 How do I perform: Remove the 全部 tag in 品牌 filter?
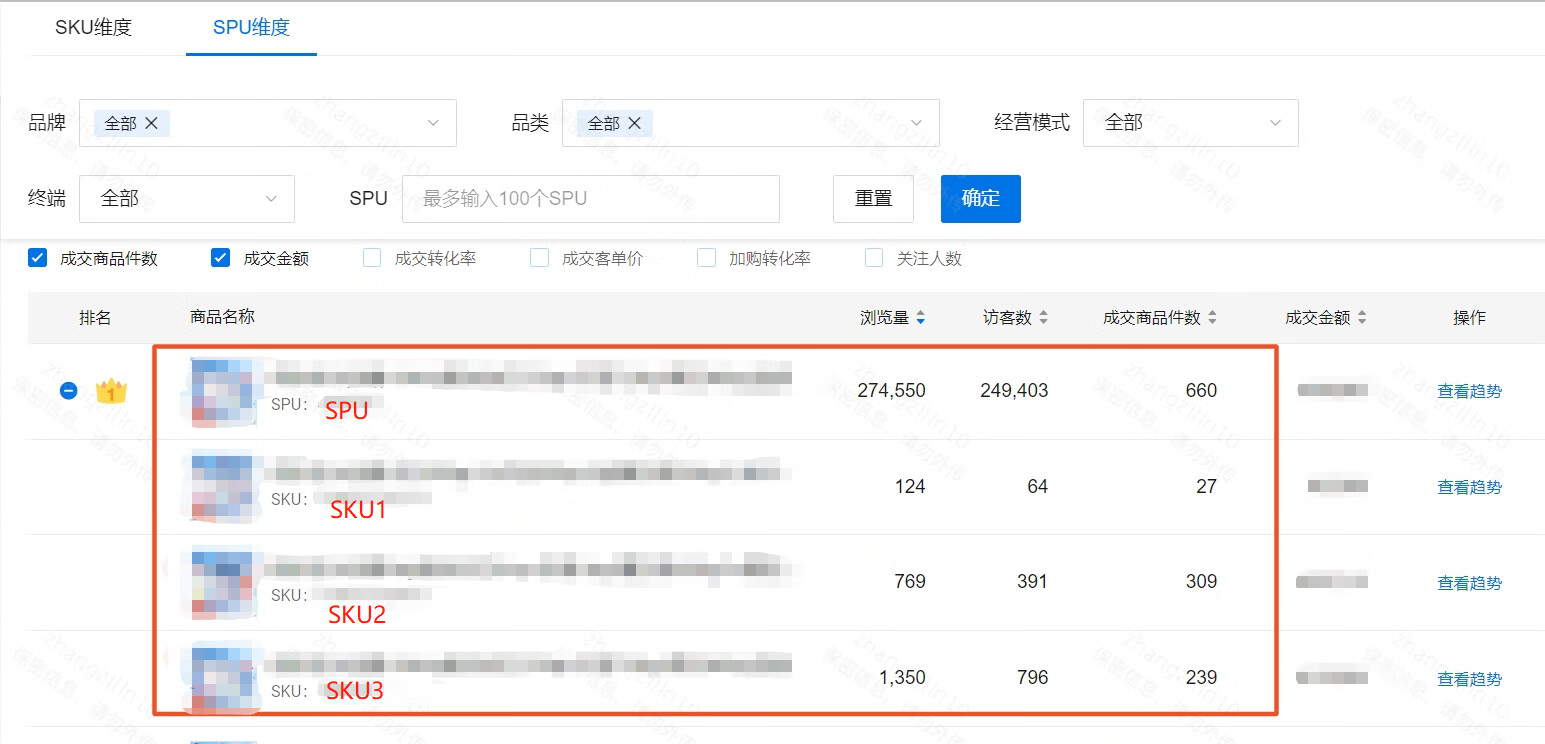pos(152,123)
